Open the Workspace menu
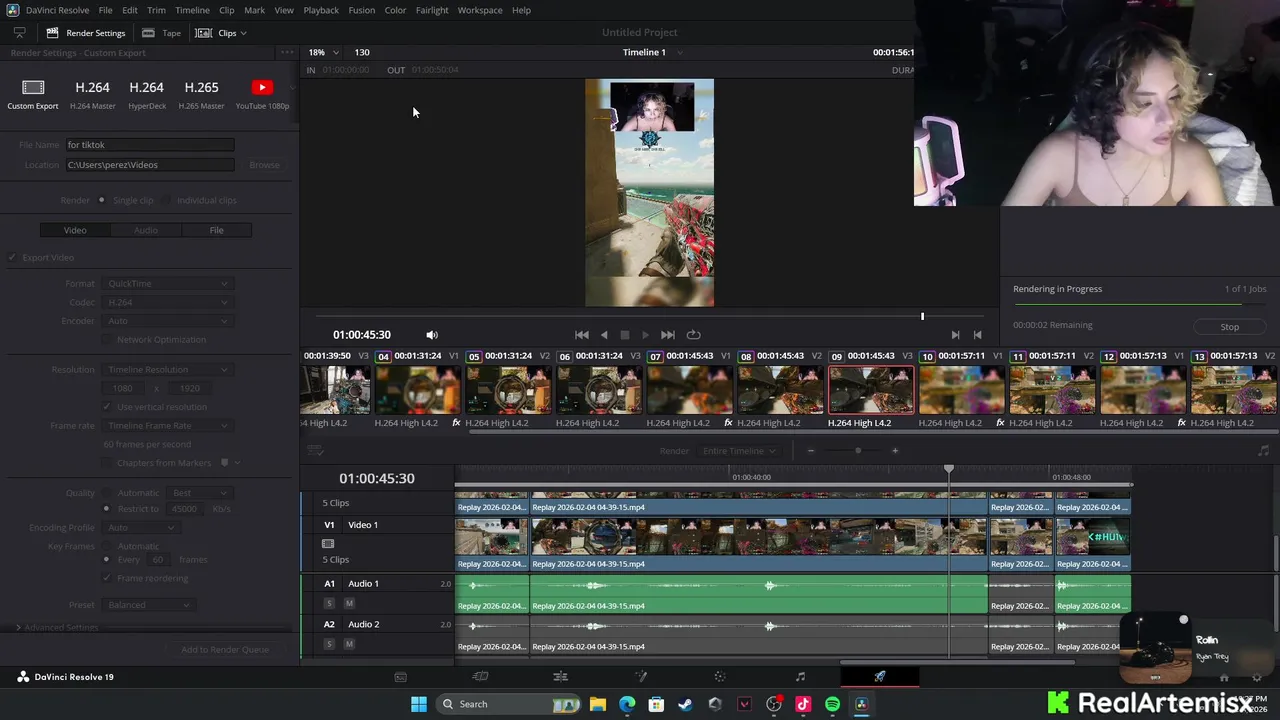This screenshot has width=1280, height=720. (x=480, y=10)
